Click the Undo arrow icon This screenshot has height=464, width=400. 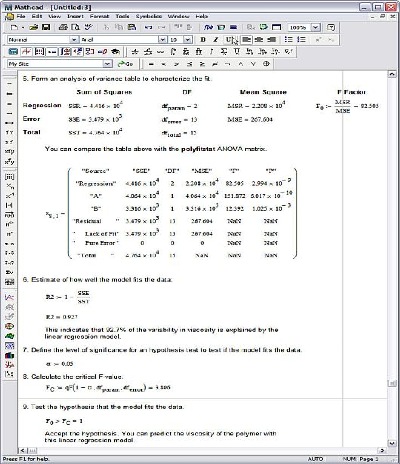click(148, 27)
